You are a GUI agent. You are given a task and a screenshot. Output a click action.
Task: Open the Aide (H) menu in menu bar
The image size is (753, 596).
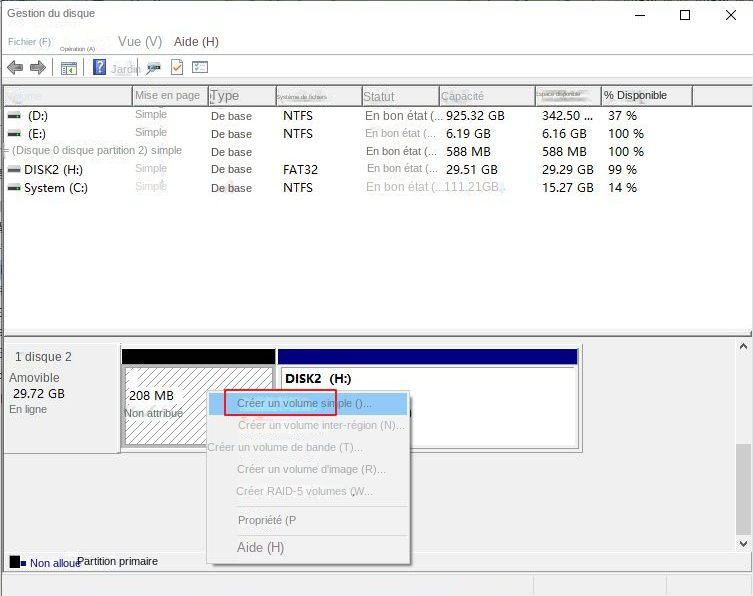[x=196, y=42]
